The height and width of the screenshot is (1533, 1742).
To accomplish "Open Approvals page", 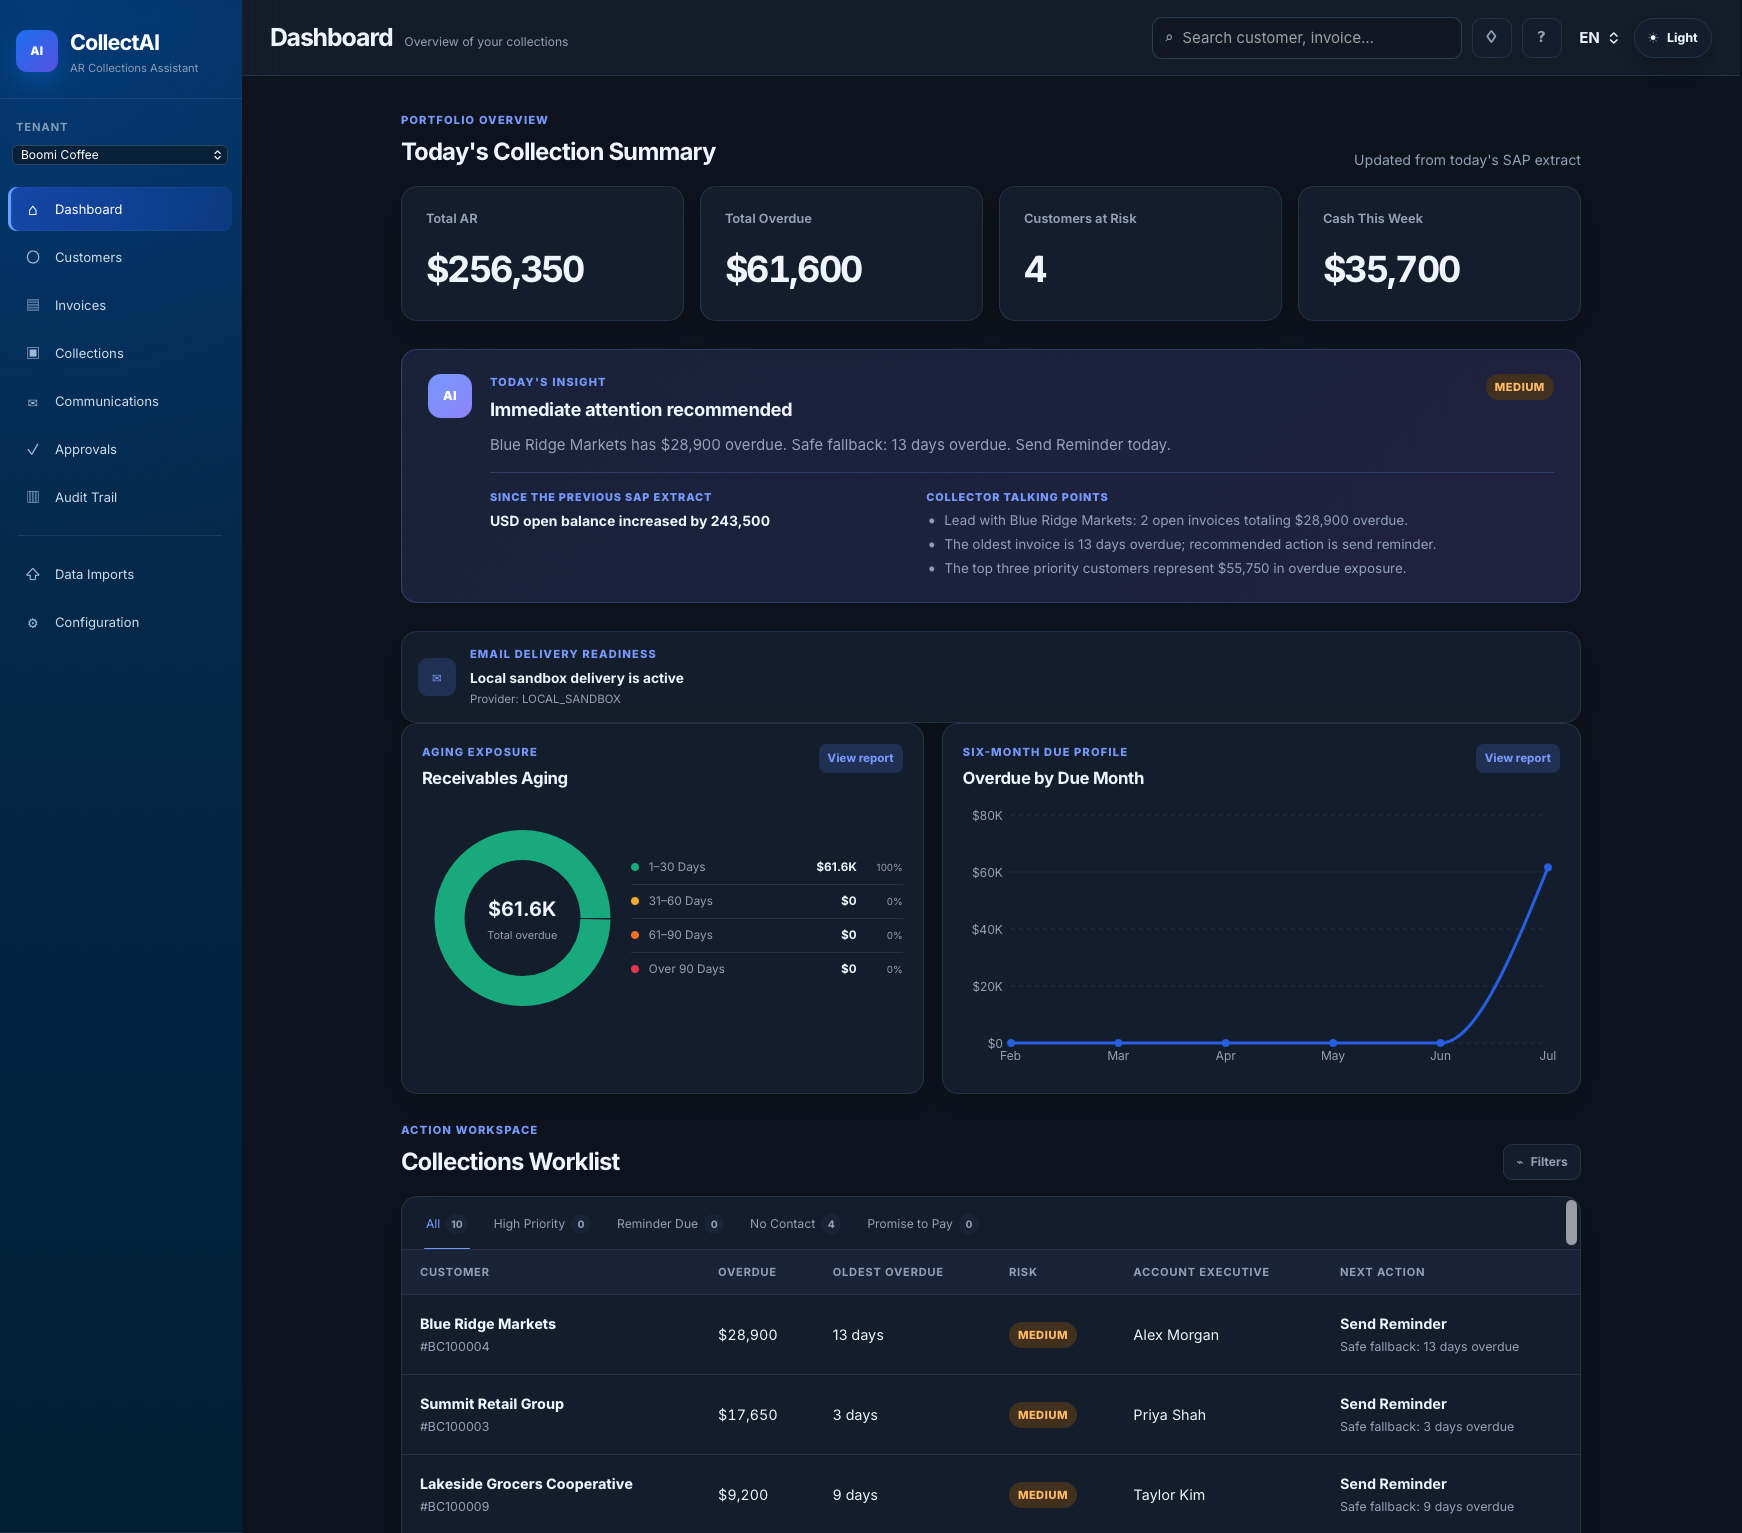I will pos(120,449).
